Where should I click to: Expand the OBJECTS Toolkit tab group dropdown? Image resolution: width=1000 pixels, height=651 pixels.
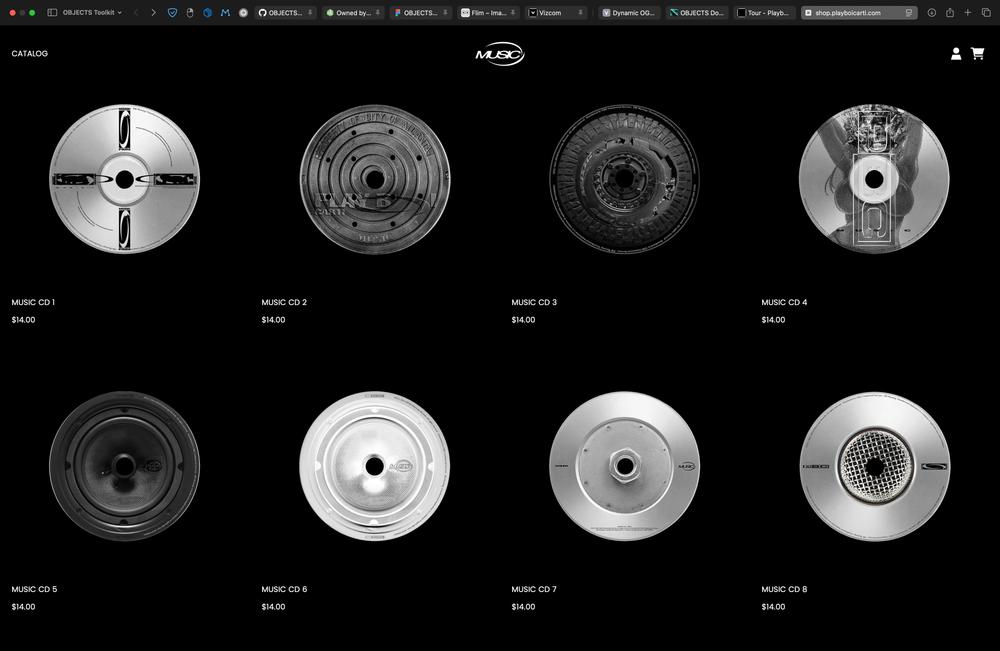click(x=92, y=13)
